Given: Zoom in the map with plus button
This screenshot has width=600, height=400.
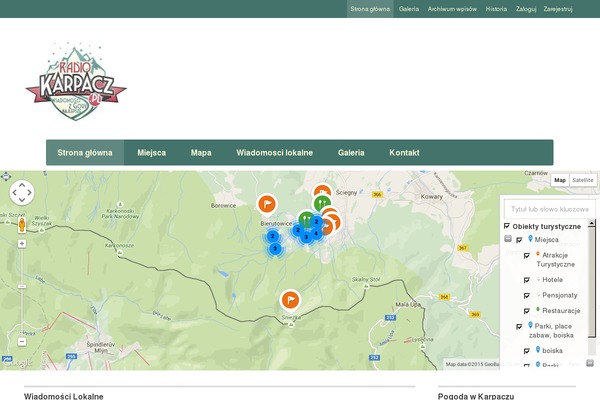Looking at the screenshot, I should pos(22,243).
